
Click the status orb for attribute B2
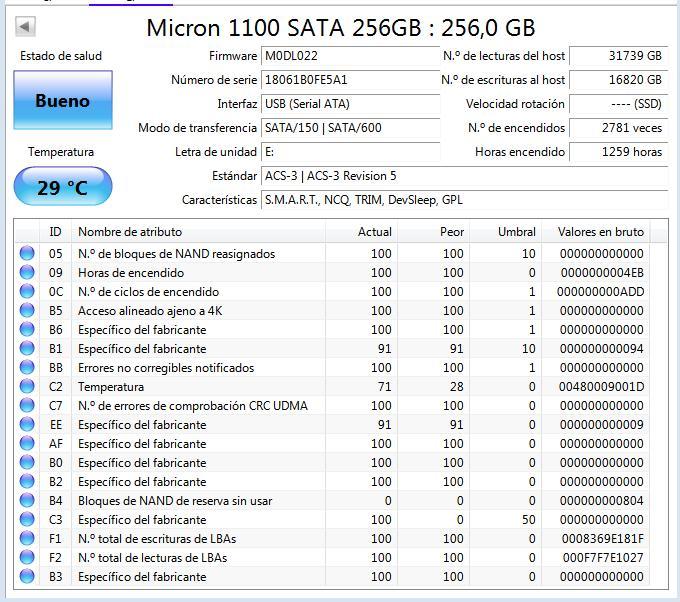tap(27, 481)
